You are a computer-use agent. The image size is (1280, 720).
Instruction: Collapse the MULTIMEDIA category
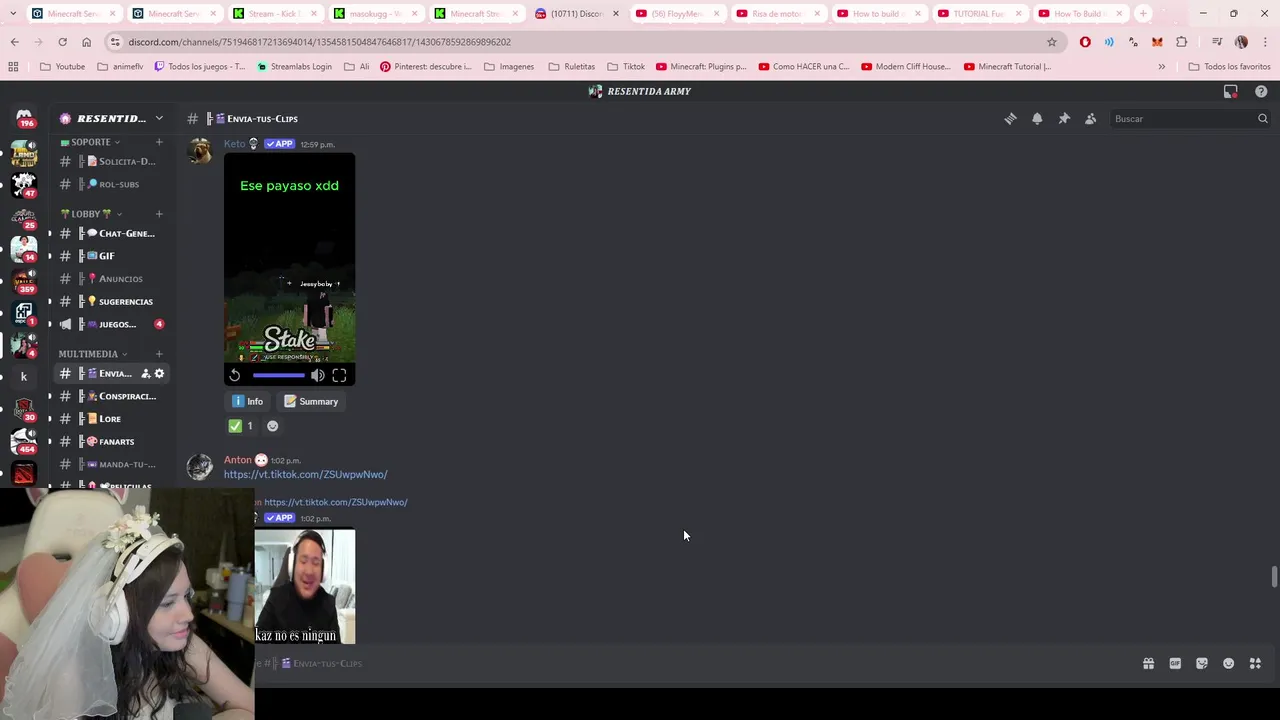(93, 354)
